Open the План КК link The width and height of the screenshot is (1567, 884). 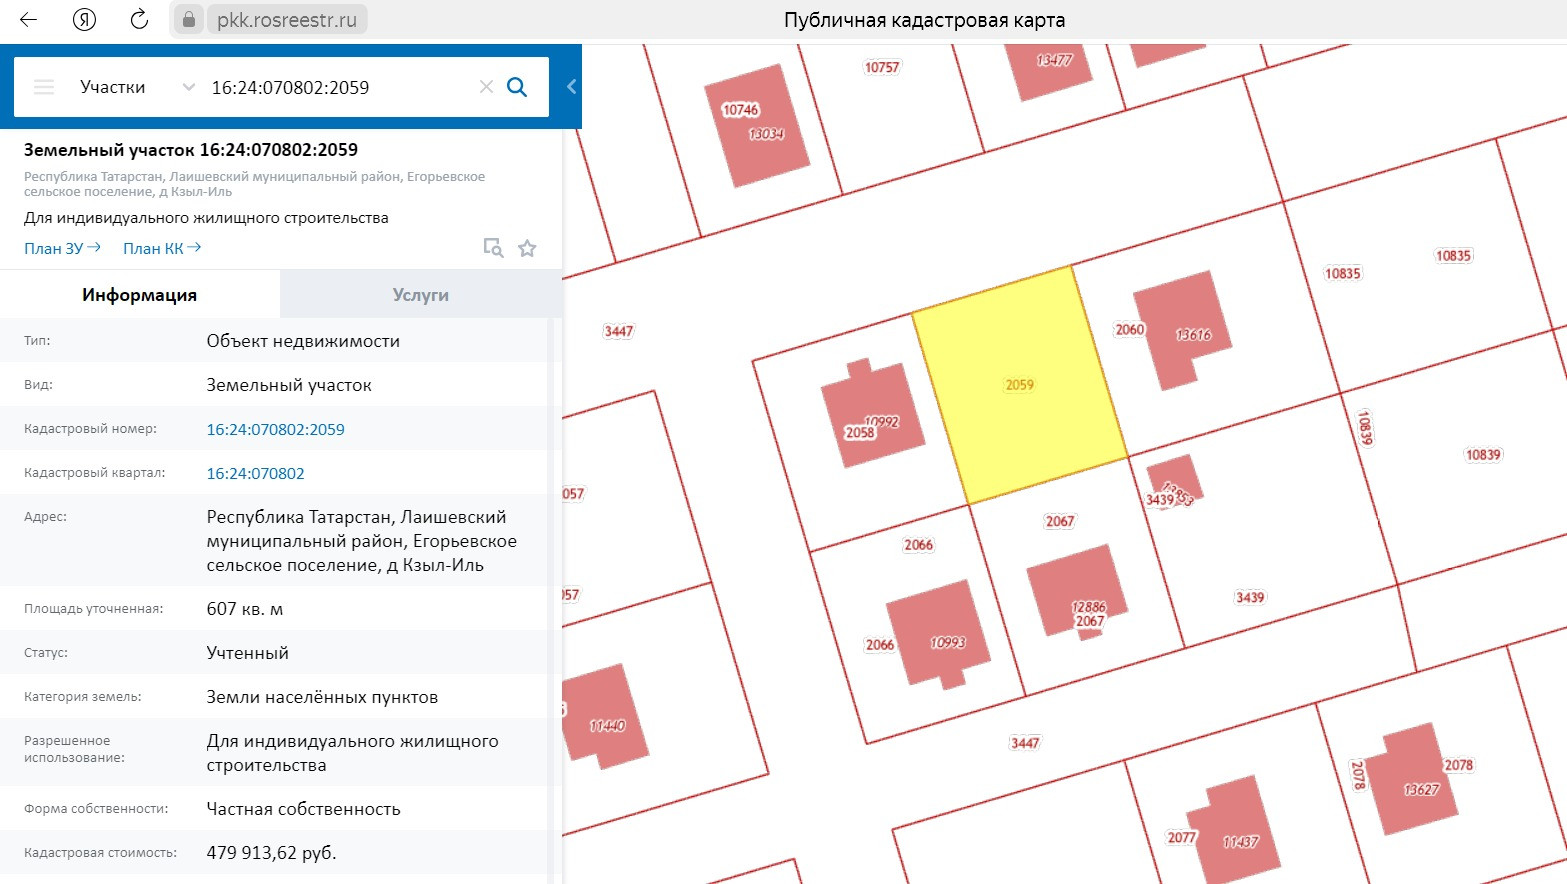(x=161, y=248)
